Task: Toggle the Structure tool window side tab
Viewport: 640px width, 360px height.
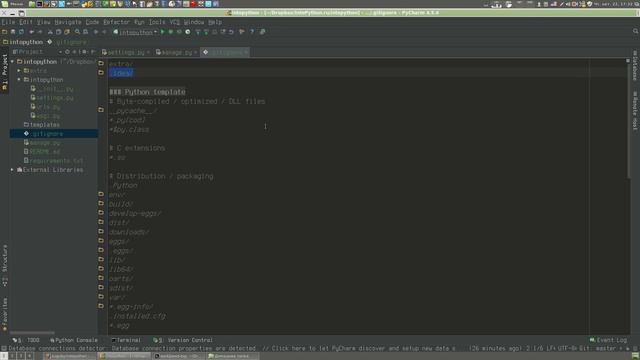Action: click(x=4, y=264)
